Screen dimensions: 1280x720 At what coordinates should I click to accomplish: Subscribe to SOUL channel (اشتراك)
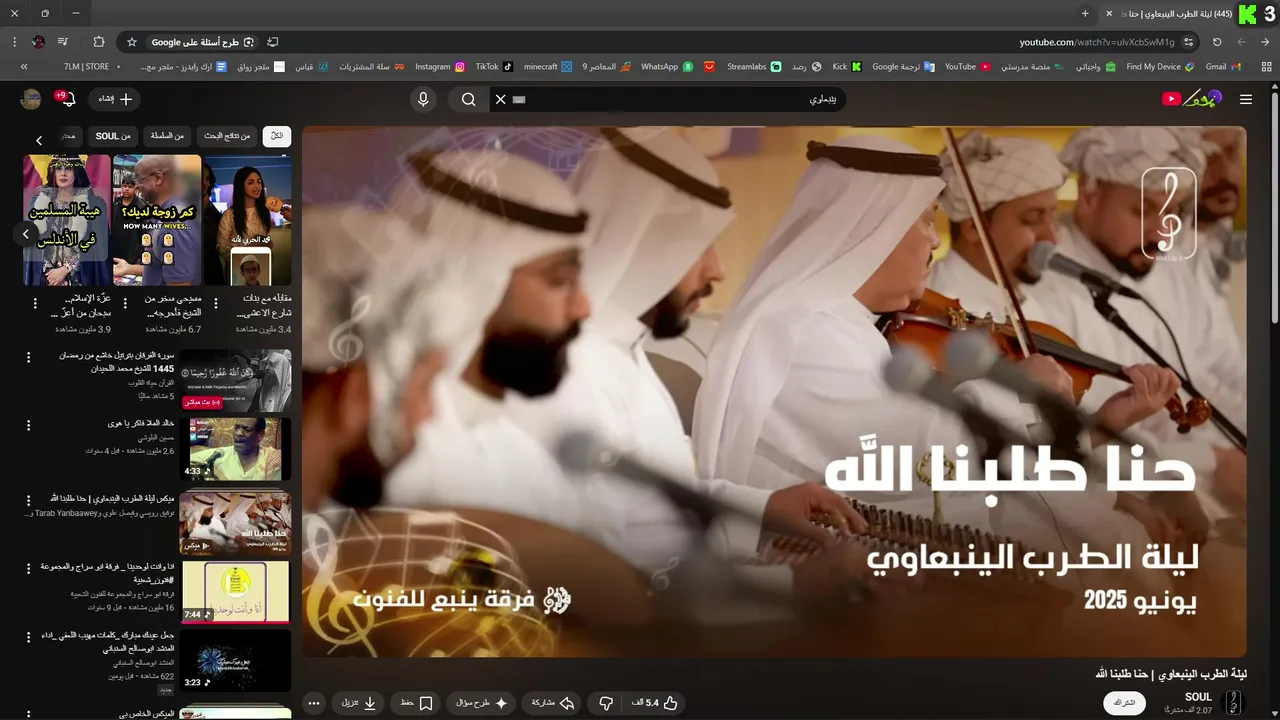pos(1125,703)
